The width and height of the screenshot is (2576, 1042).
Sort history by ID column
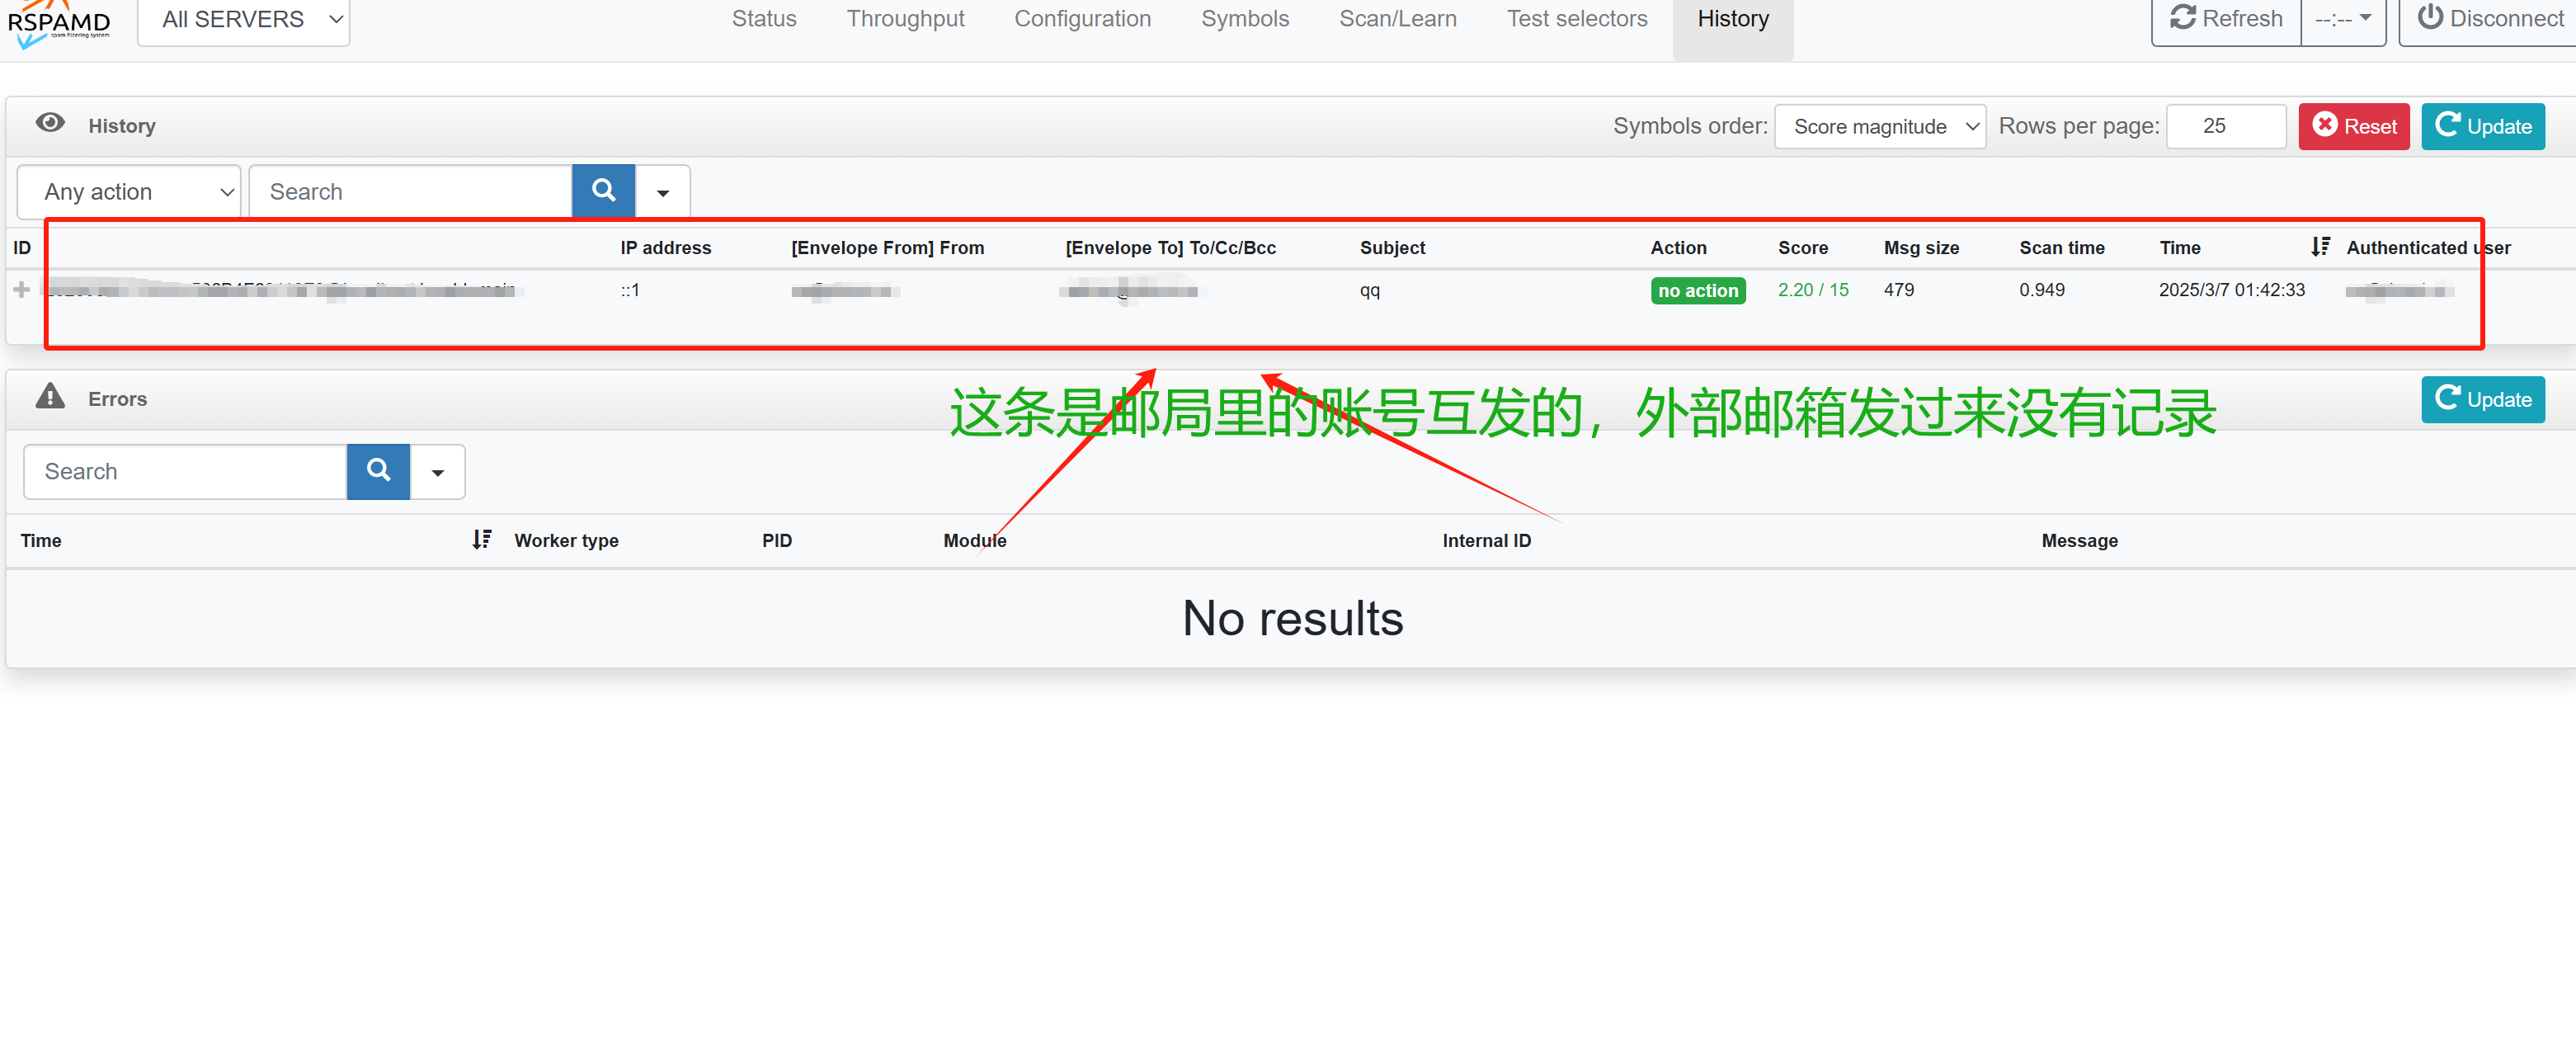[22, 248]
